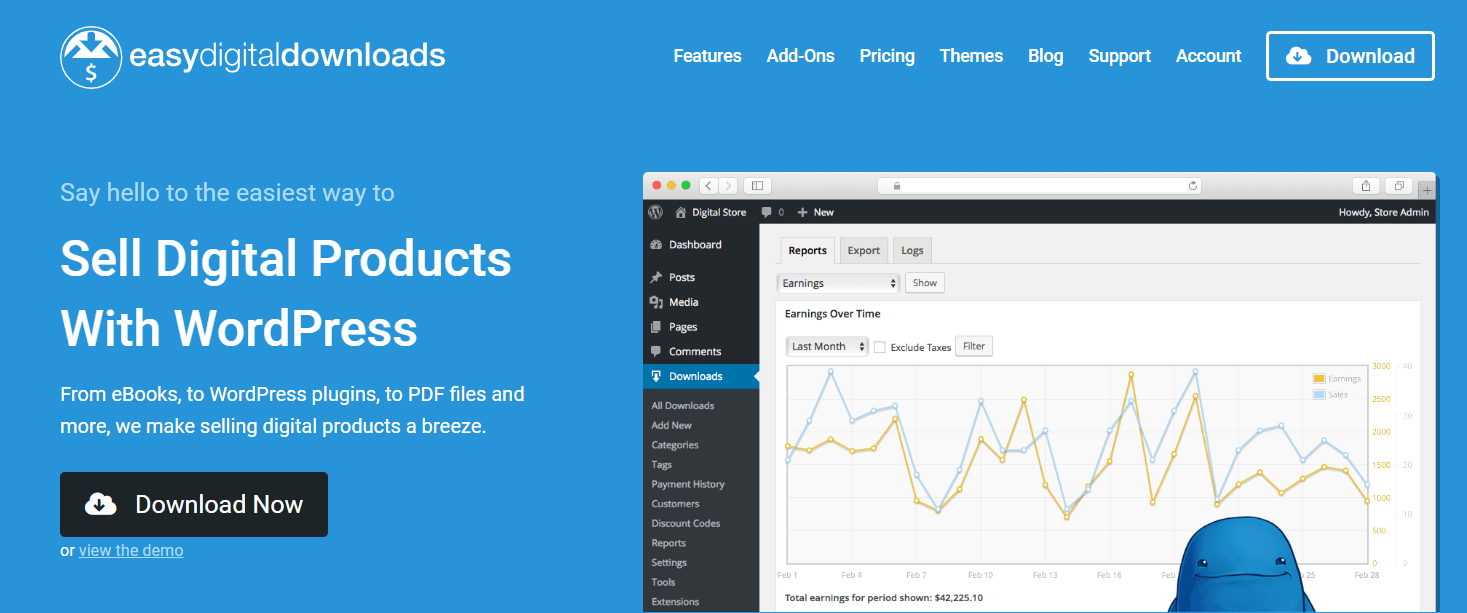Screen dimensions: 1467x613
Task: Click the Download Now button
Action: click(x=194, y=504)
